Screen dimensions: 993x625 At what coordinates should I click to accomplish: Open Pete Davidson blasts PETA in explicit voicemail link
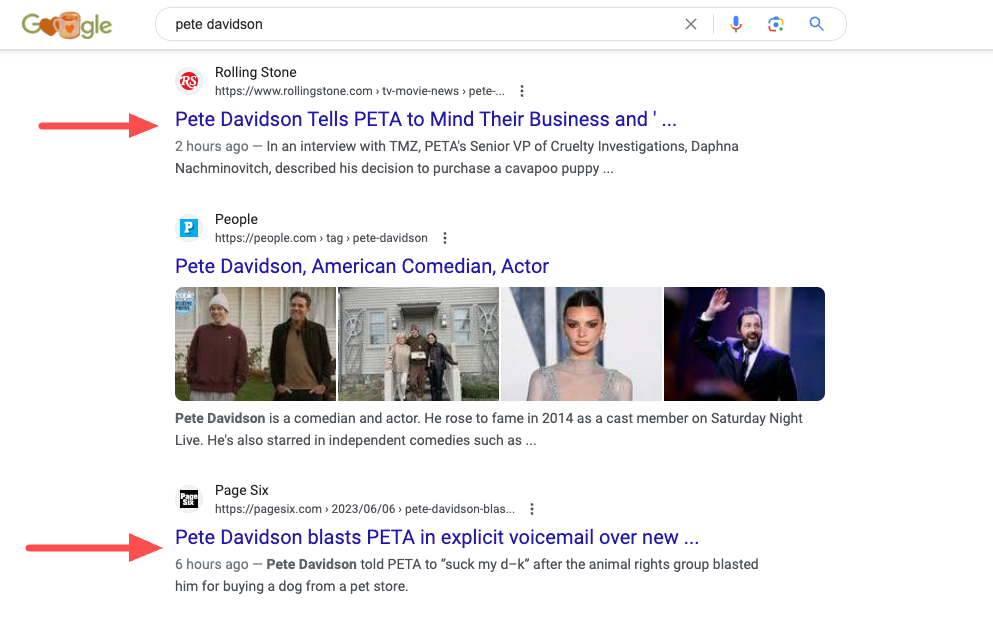coord(437,537)
